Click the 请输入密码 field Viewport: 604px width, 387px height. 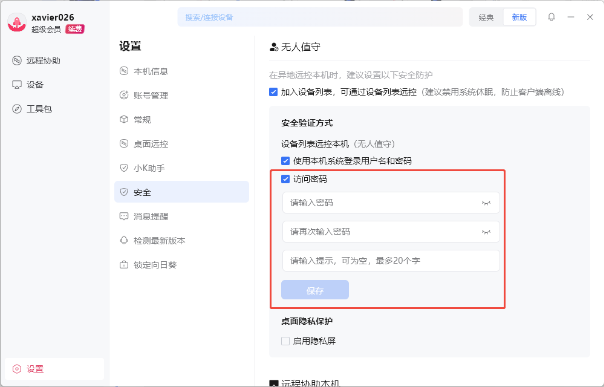click(391, 203)
